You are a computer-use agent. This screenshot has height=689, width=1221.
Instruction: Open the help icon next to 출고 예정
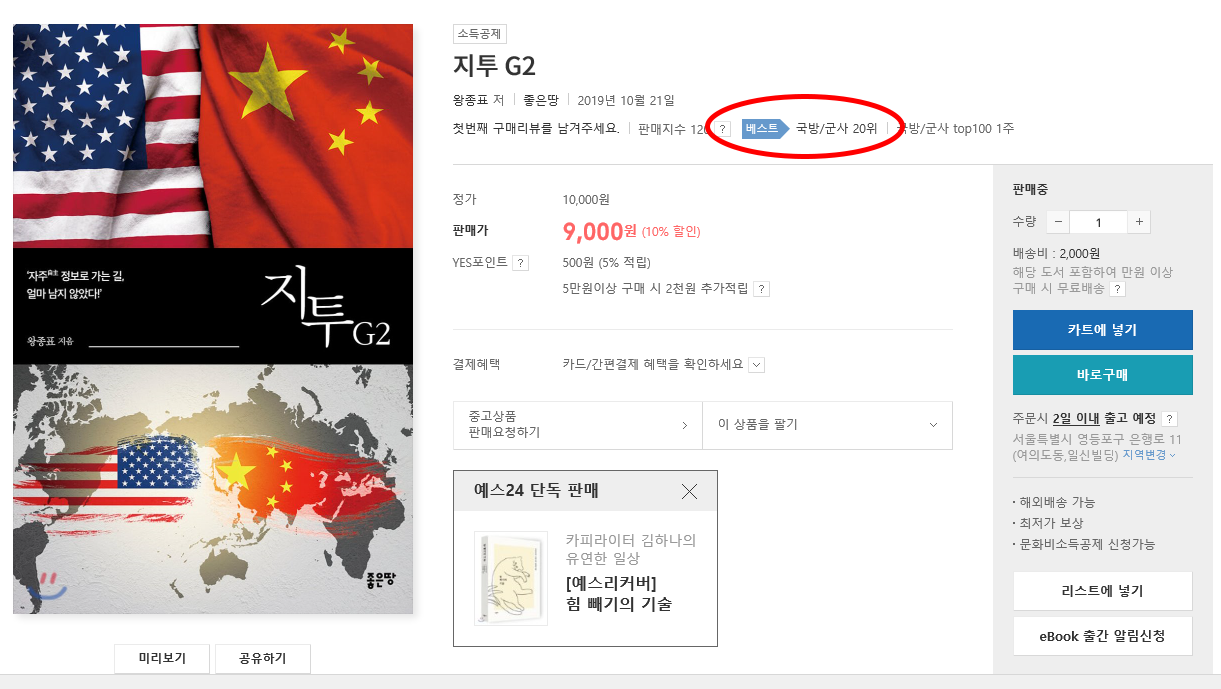(1169, 419)
